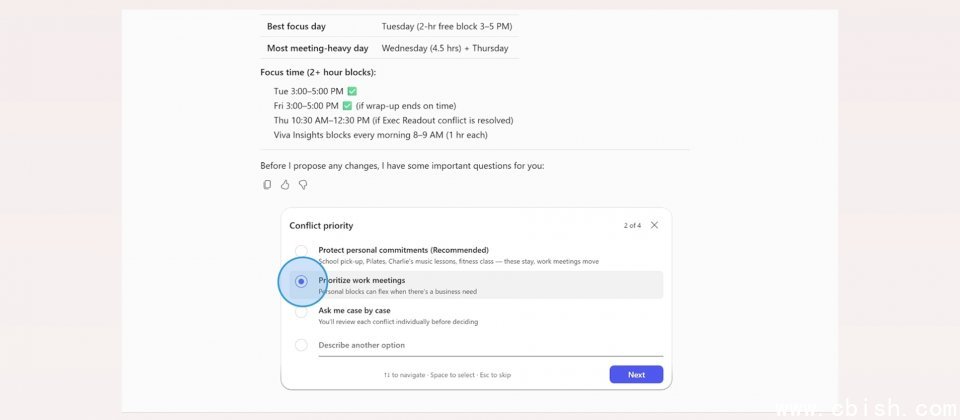Copy the assistant's response with the copy icon
The image size is (960, 420).
pos(267,185)
